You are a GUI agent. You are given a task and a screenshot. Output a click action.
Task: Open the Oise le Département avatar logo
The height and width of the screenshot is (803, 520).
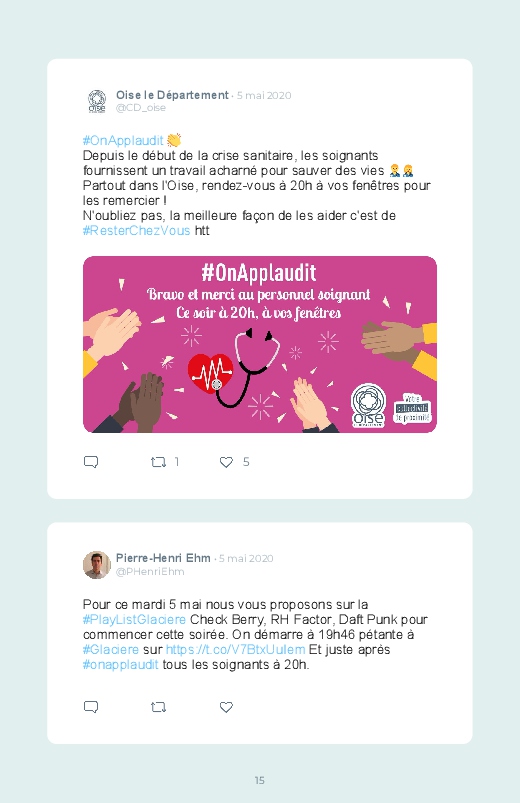[x=97, y=101]
